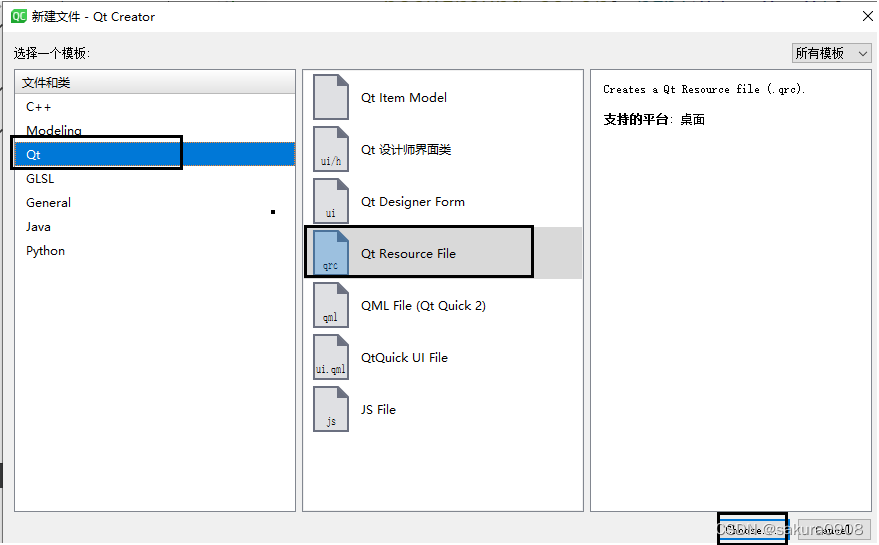Screen dimensions: 879x545
Task: Click the qrc resource file icon
Action: pyautogui.click(x=331, y=253)
